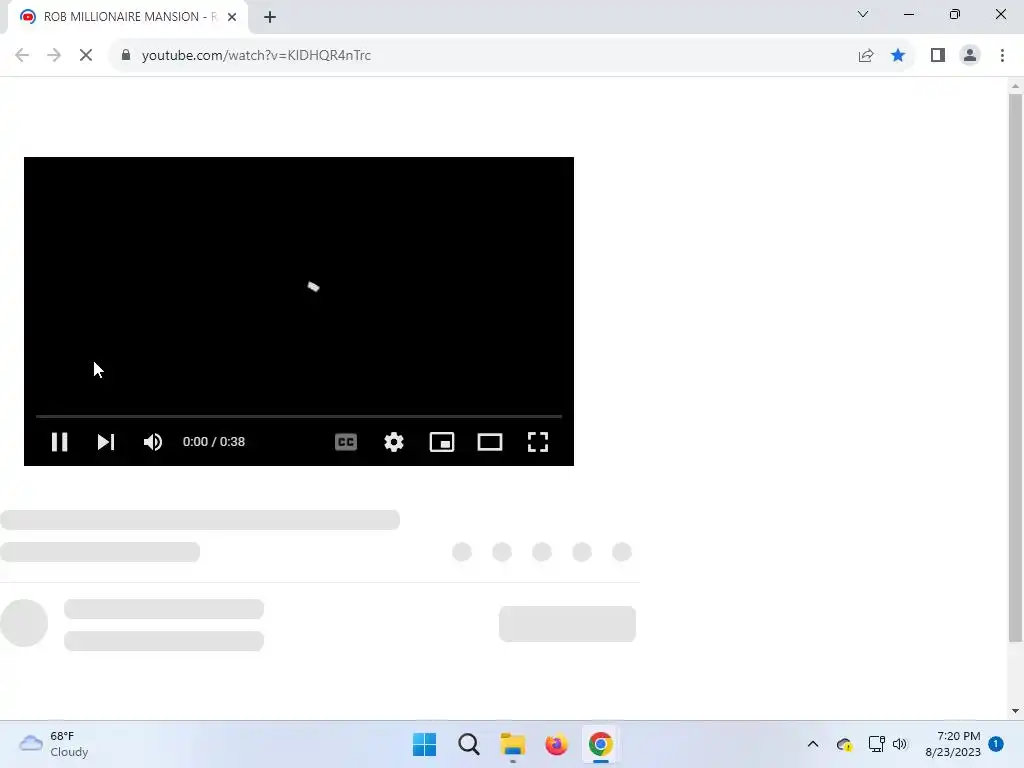Toggle closed captions CC button
This screenshot has width=1024, height=768.
[x=345, y=442]
